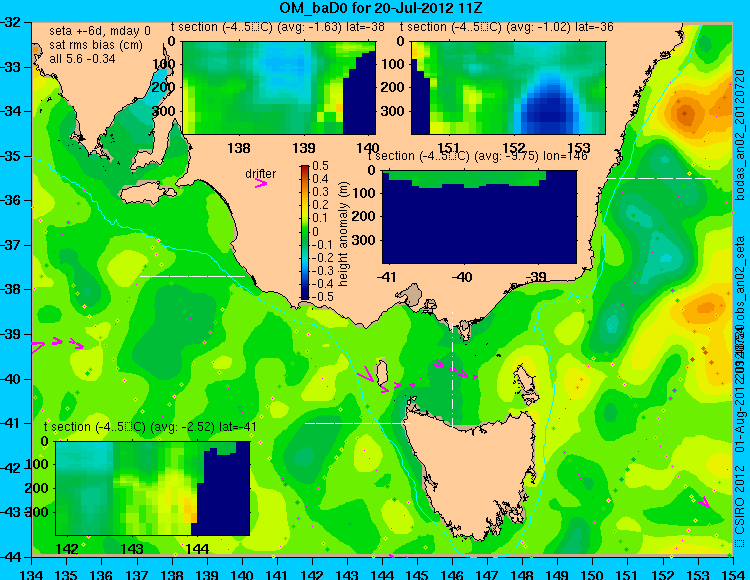The width and height of the screenshot is (750, 580).
Task: Click King Island west of Bass Strait
Action: (x=381, y=373)
